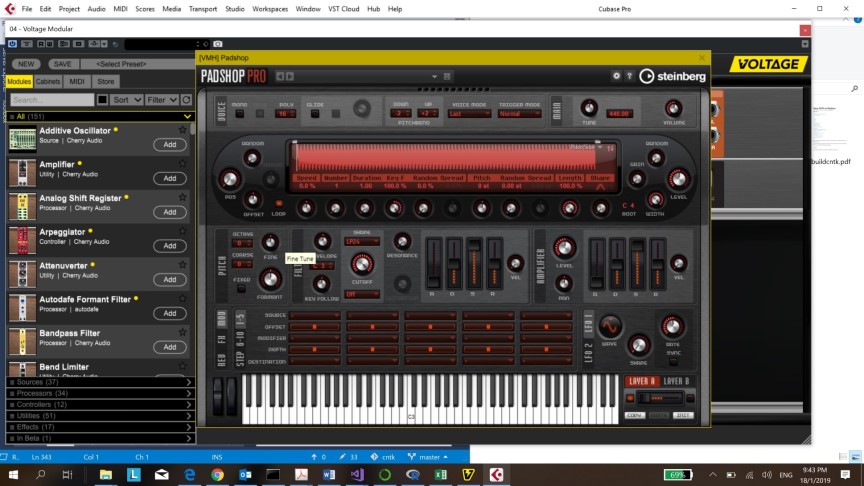Toggle the grain Loop button

click(279, 203)
